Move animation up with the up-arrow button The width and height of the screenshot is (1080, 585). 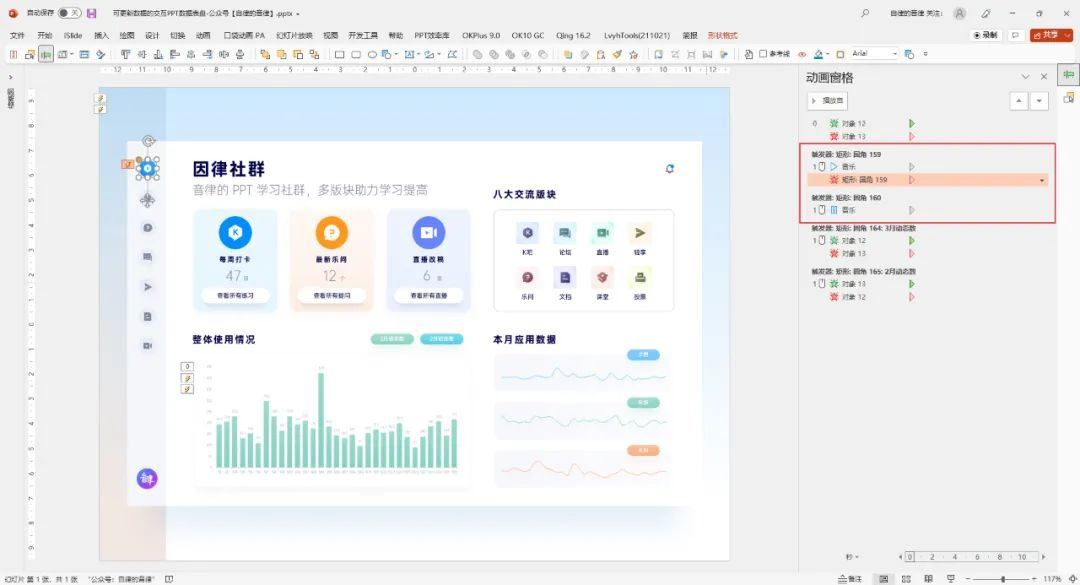coord(1019,101)
